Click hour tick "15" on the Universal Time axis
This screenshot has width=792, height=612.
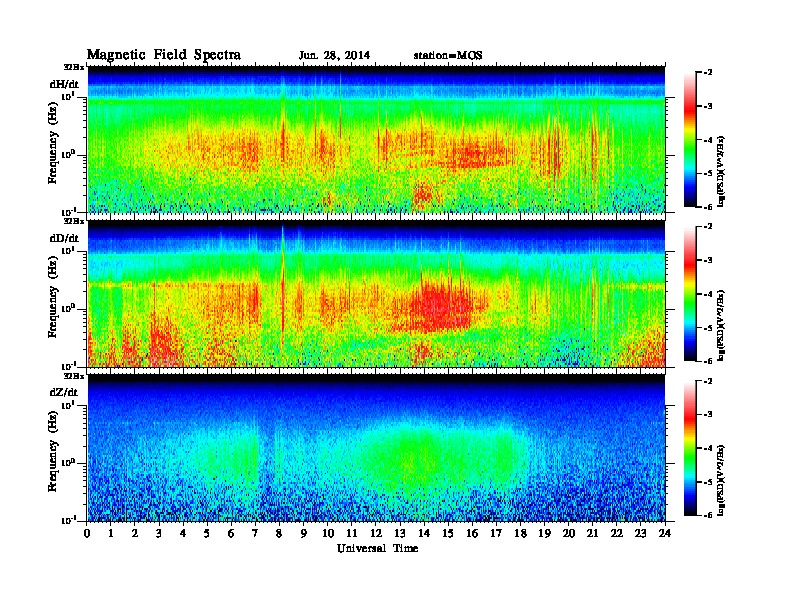click(x=449, y=534)
